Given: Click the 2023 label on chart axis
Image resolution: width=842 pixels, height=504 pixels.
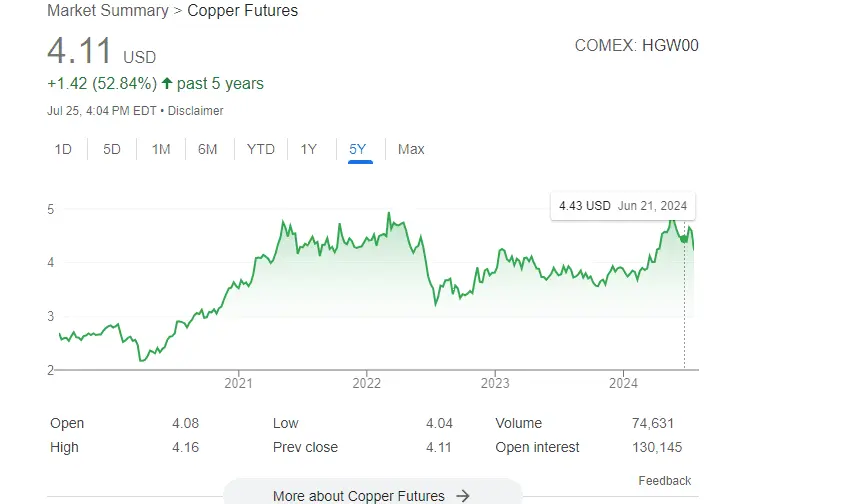Looking at the screenshot, I should point(495,383).
